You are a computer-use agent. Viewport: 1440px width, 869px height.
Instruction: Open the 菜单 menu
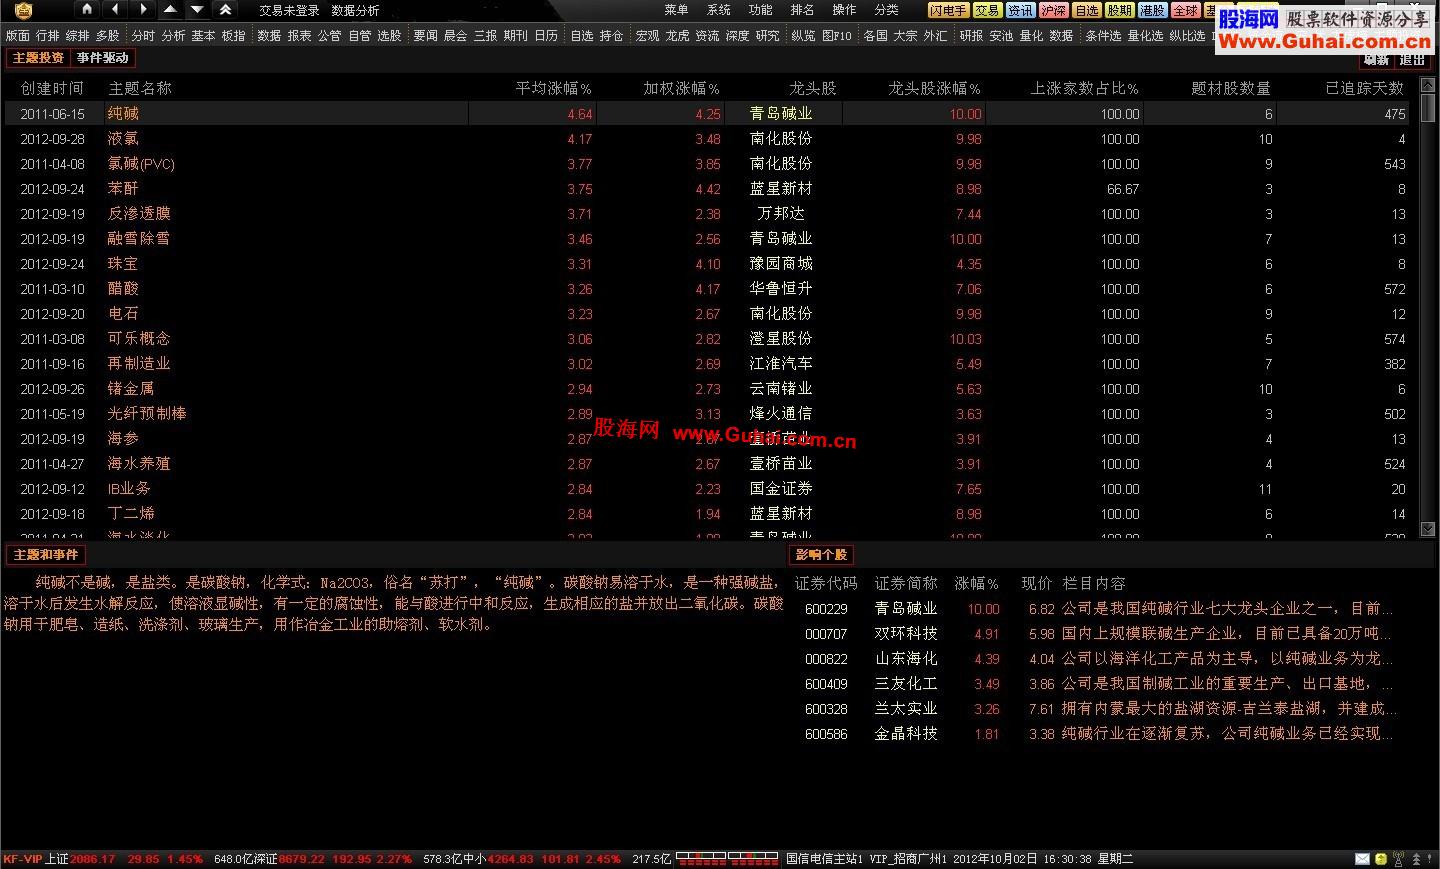676,10
